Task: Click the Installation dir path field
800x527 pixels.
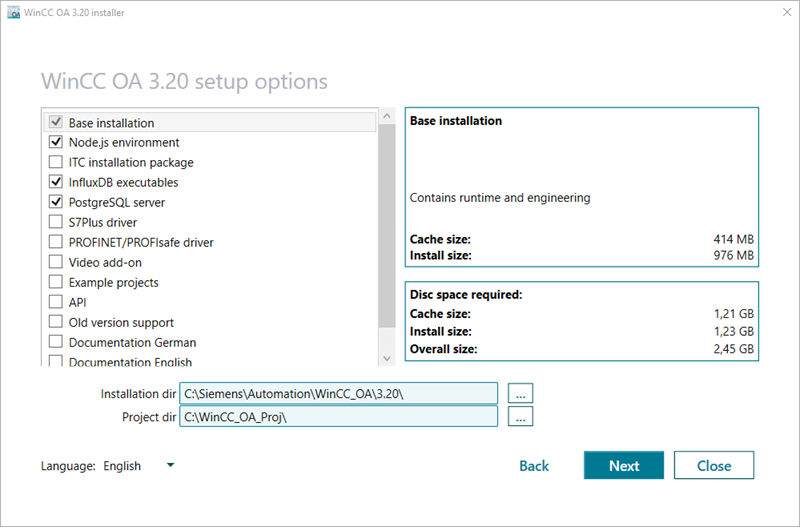Action: pyautogui.click(x=338, y=393)
